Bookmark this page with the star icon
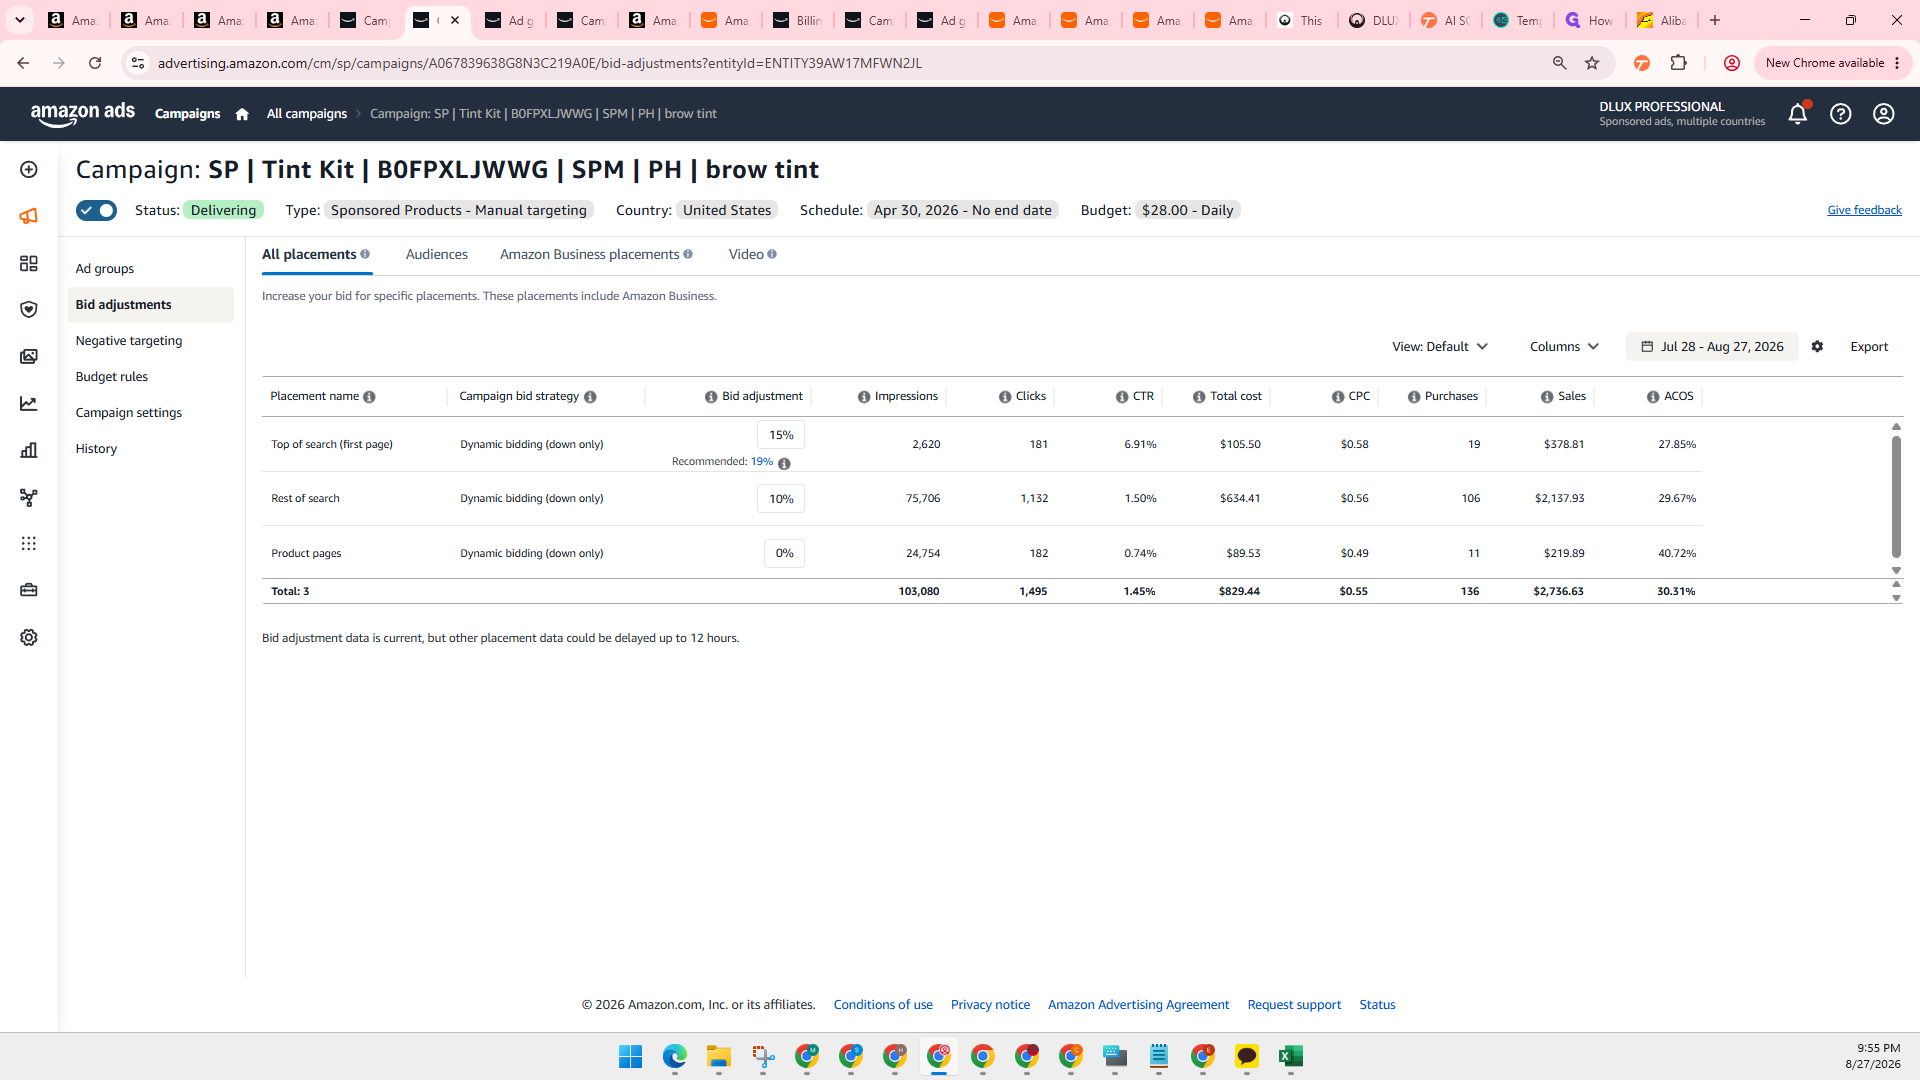This screenshot has height=1080, width=1920. (x=1592, y=63)
